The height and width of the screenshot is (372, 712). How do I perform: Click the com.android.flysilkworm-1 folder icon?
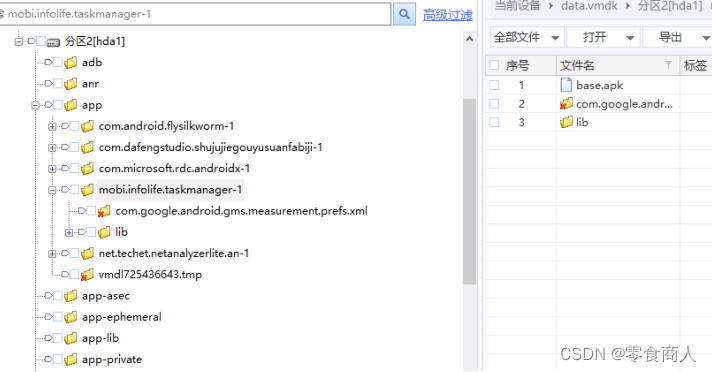point(87,126)
